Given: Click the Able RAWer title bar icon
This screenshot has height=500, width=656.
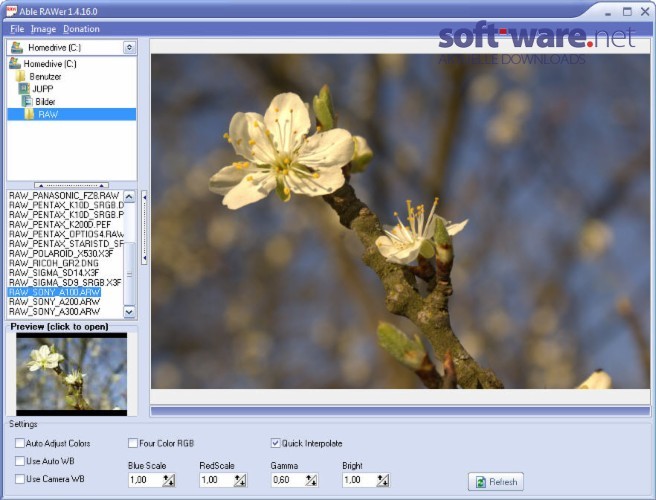Looking at the screenshot, I should (x=11, y=10).
